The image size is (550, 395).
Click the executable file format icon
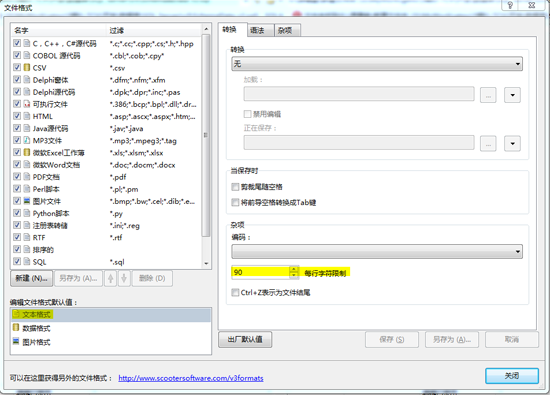click(x=27, y=104)
